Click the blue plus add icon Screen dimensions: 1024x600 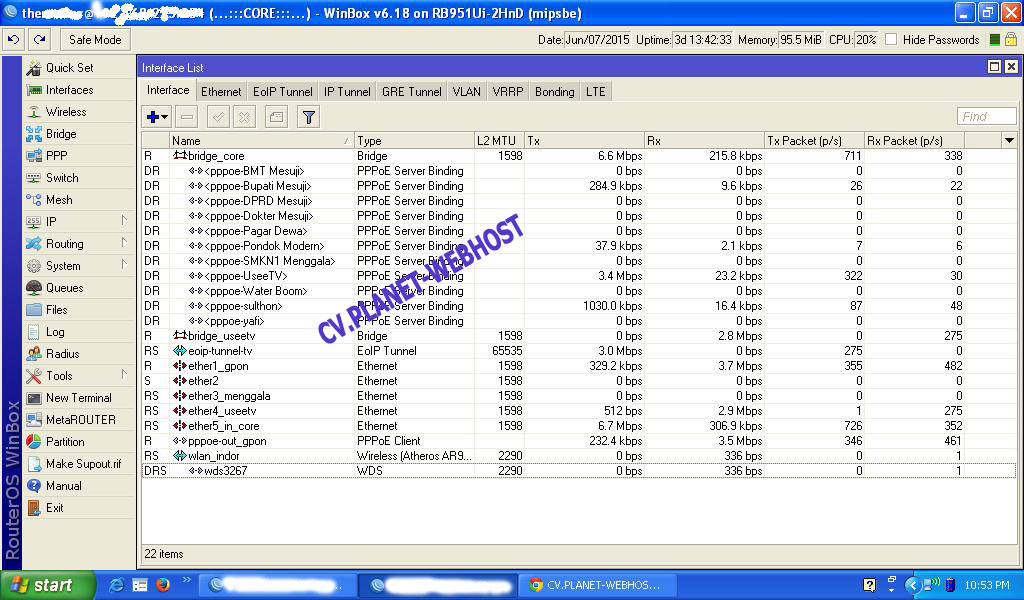coord(153,117)
